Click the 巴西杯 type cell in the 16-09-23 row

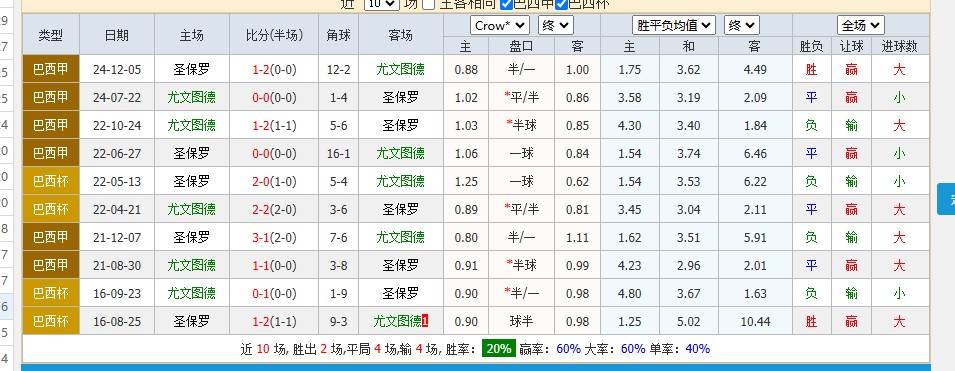click(51, 294)
